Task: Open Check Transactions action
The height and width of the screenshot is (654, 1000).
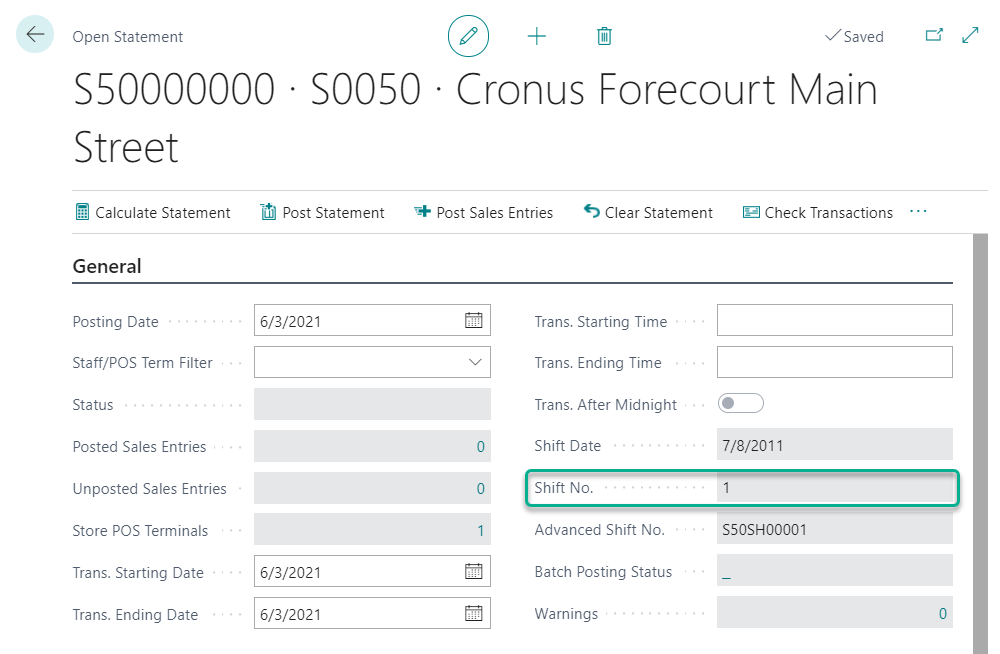Action: 818,212
